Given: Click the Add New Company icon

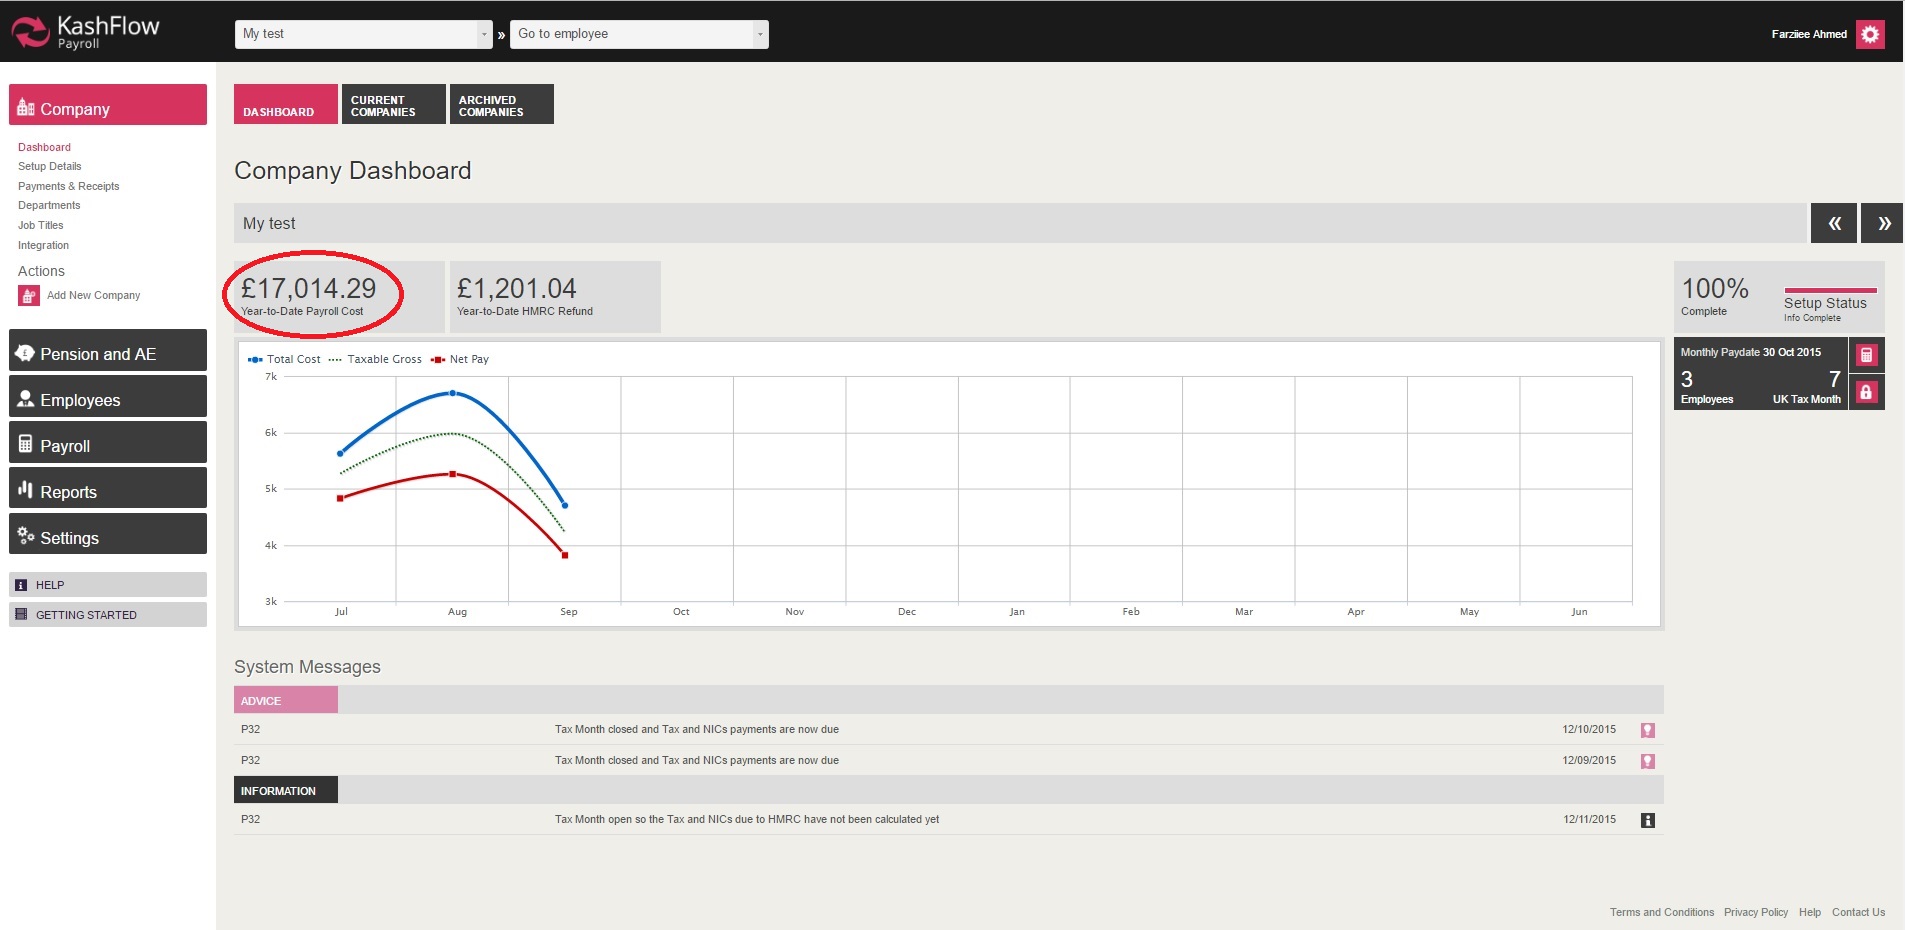Looking at the screenshot, I should pyautogui.click(x=29, y=296).
